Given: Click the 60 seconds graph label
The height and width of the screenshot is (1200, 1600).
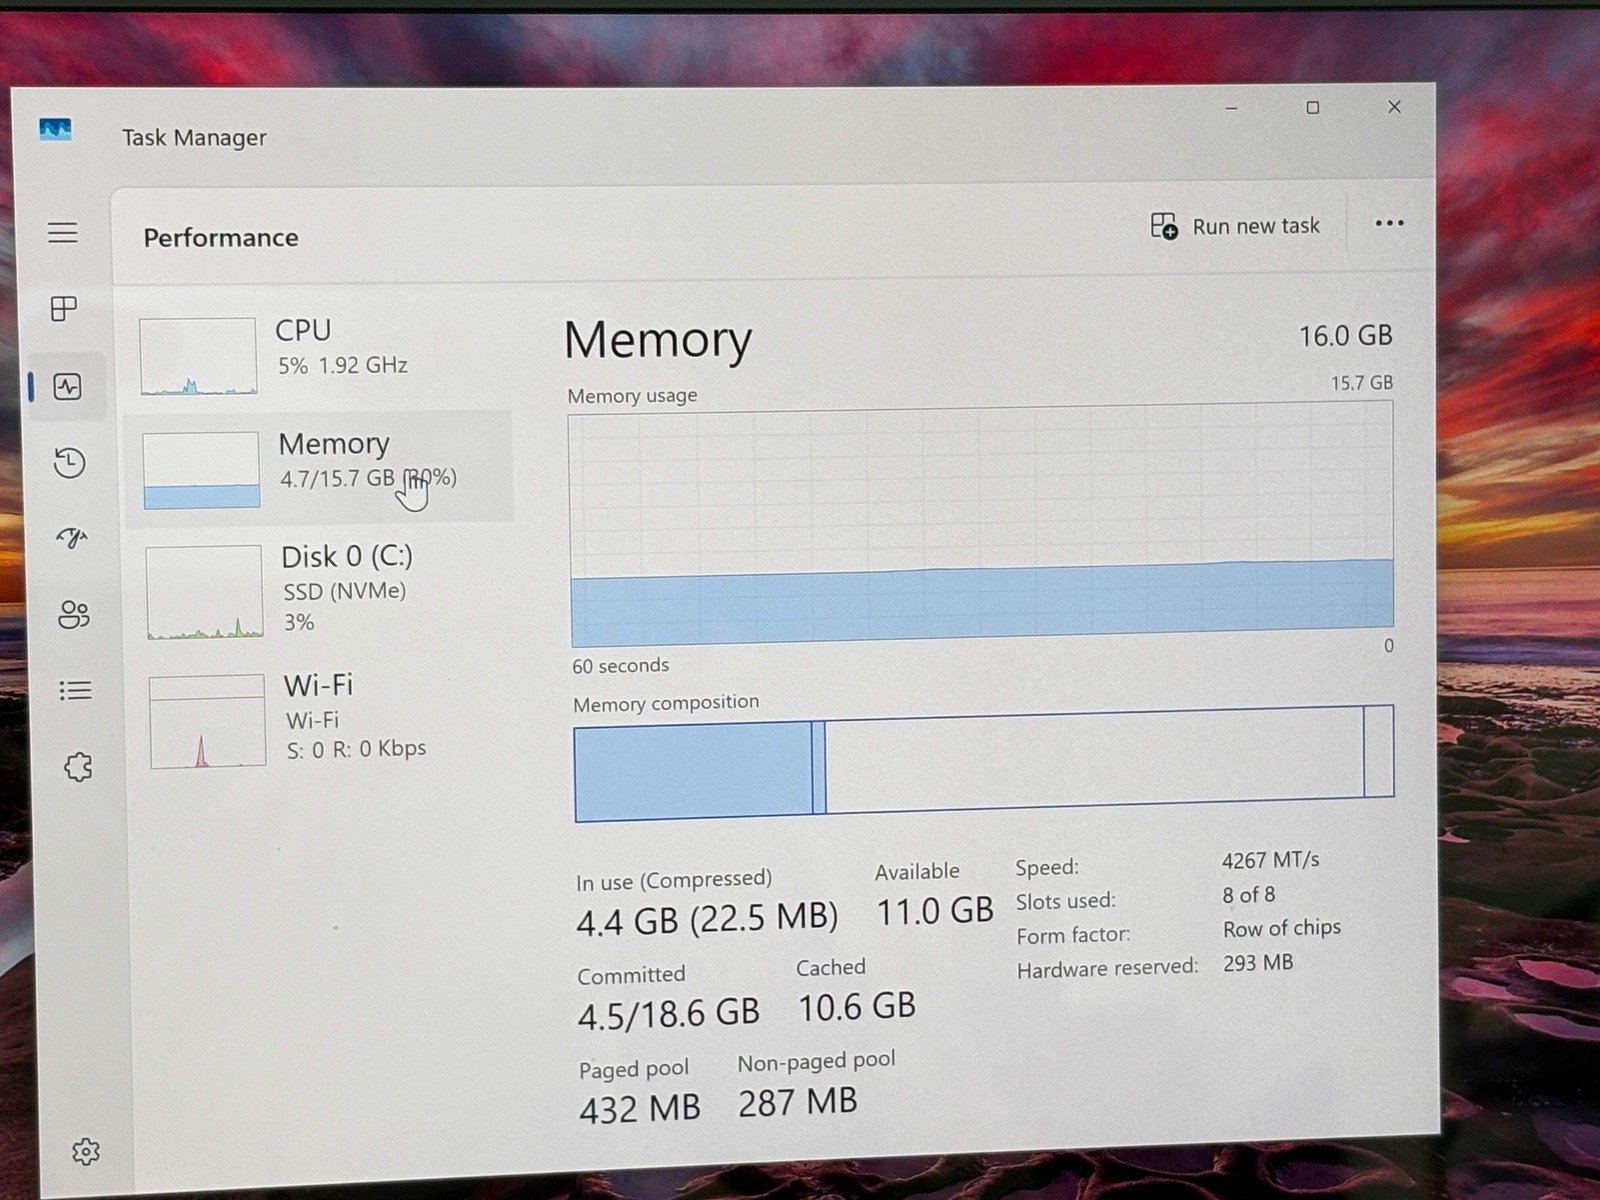Looking at the screenshot, I should (620, 666).
